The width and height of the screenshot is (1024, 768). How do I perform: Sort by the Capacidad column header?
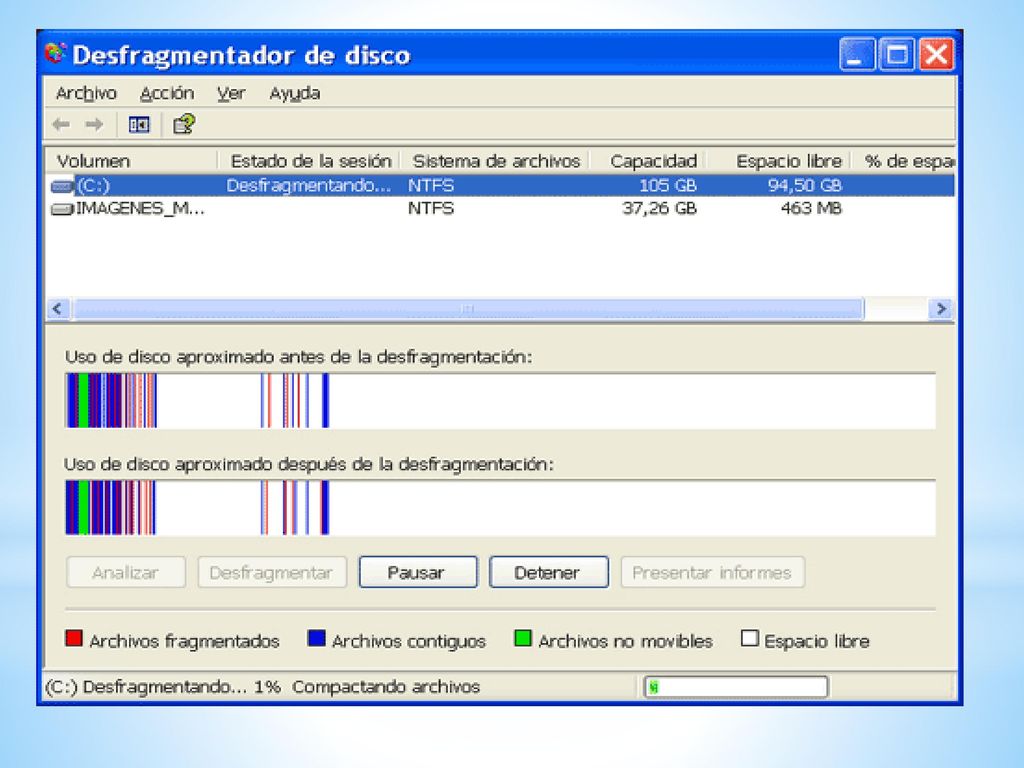pos(648,161)
